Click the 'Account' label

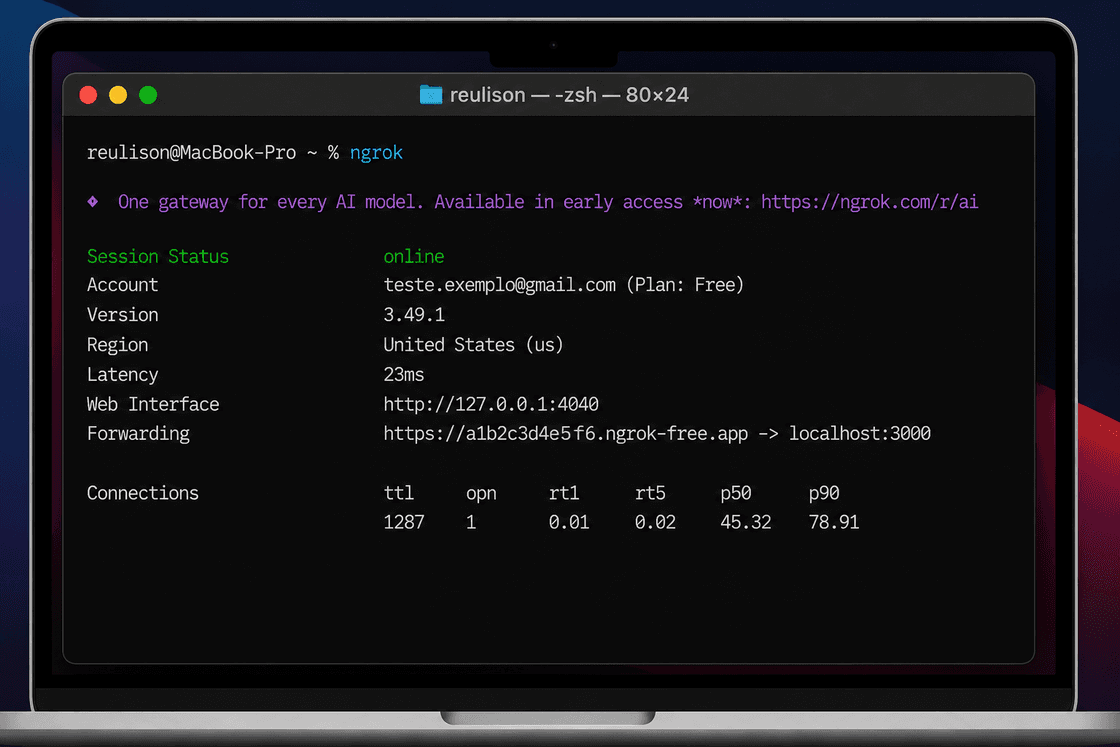[122, 285]
